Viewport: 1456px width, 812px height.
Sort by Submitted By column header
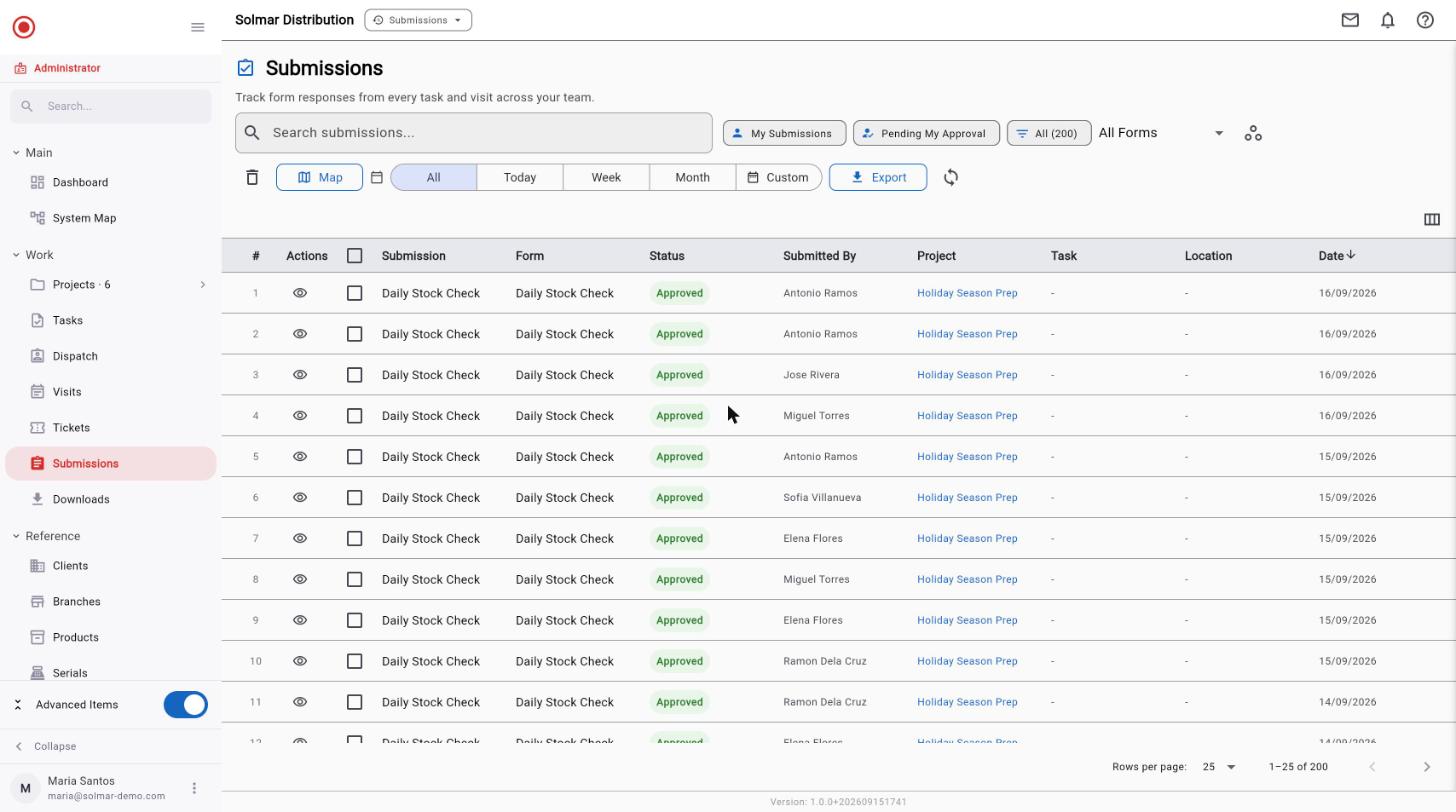point(819,256)
